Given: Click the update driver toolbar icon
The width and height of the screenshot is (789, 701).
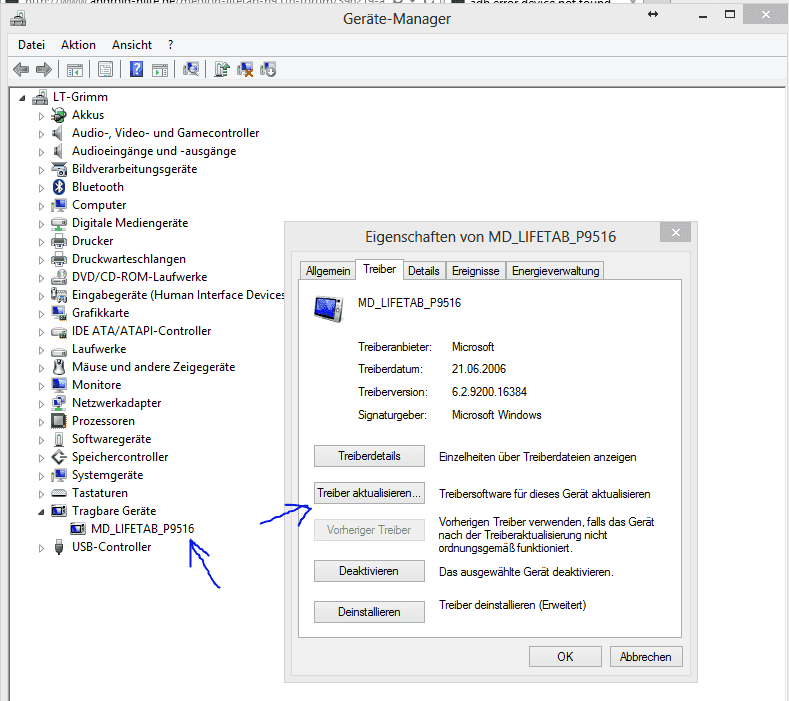Looking at the screenshot, I should (222, 69).
